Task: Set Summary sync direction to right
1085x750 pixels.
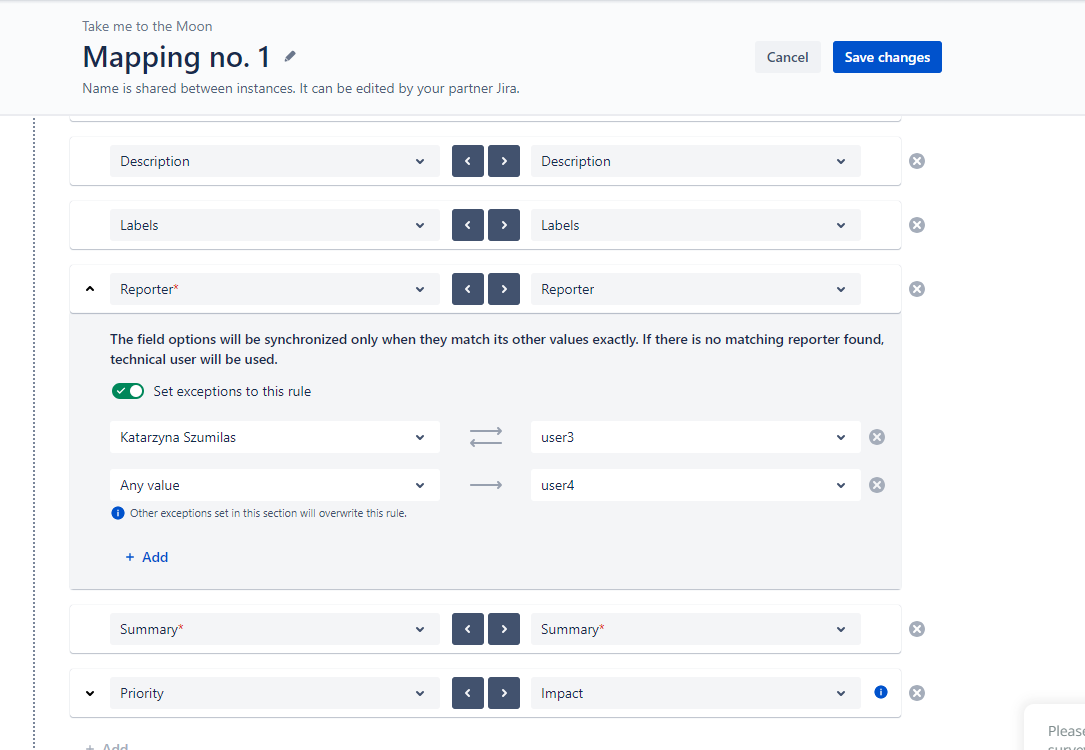Action: click(504, 629)
